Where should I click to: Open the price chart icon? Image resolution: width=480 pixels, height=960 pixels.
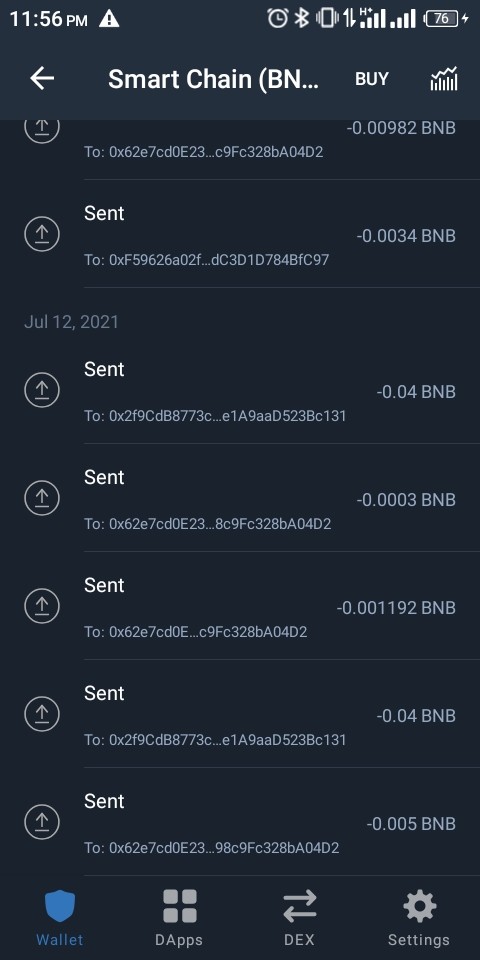[444, 79]
